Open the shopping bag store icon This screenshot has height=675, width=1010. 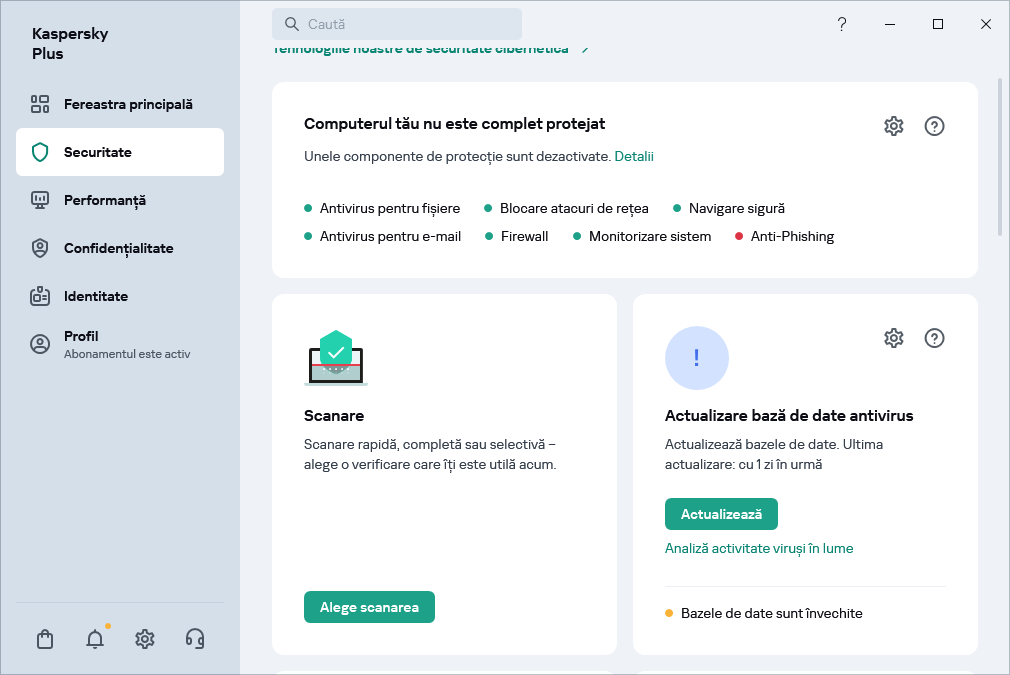coord(44,638)
